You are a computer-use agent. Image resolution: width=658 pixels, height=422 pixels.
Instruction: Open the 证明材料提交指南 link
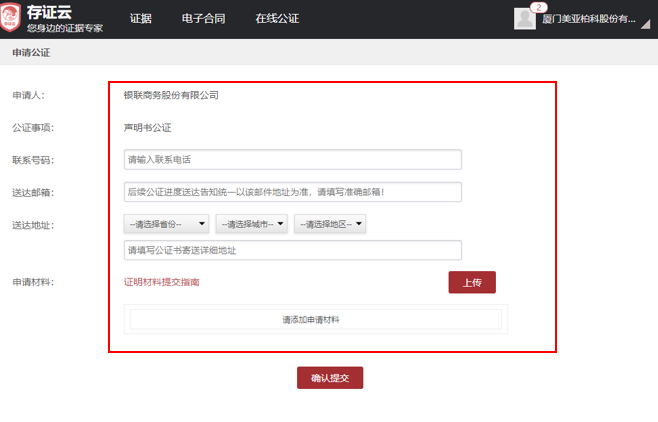tap(162, 282)
